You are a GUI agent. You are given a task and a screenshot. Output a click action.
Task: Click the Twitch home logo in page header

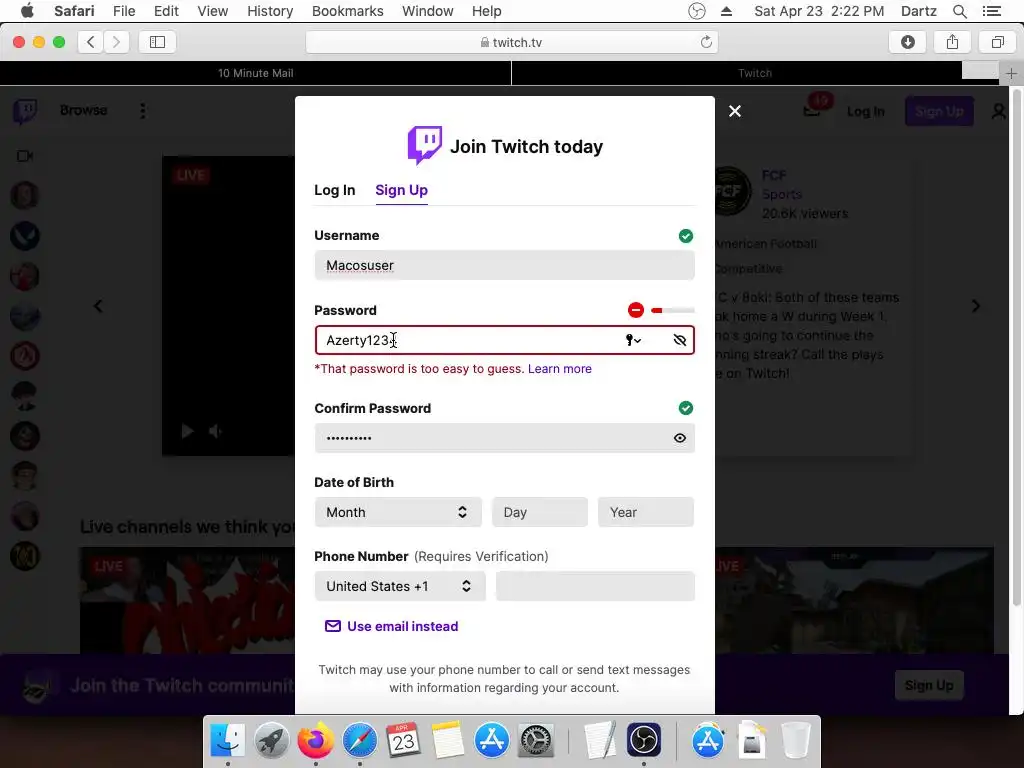point(25,111)
